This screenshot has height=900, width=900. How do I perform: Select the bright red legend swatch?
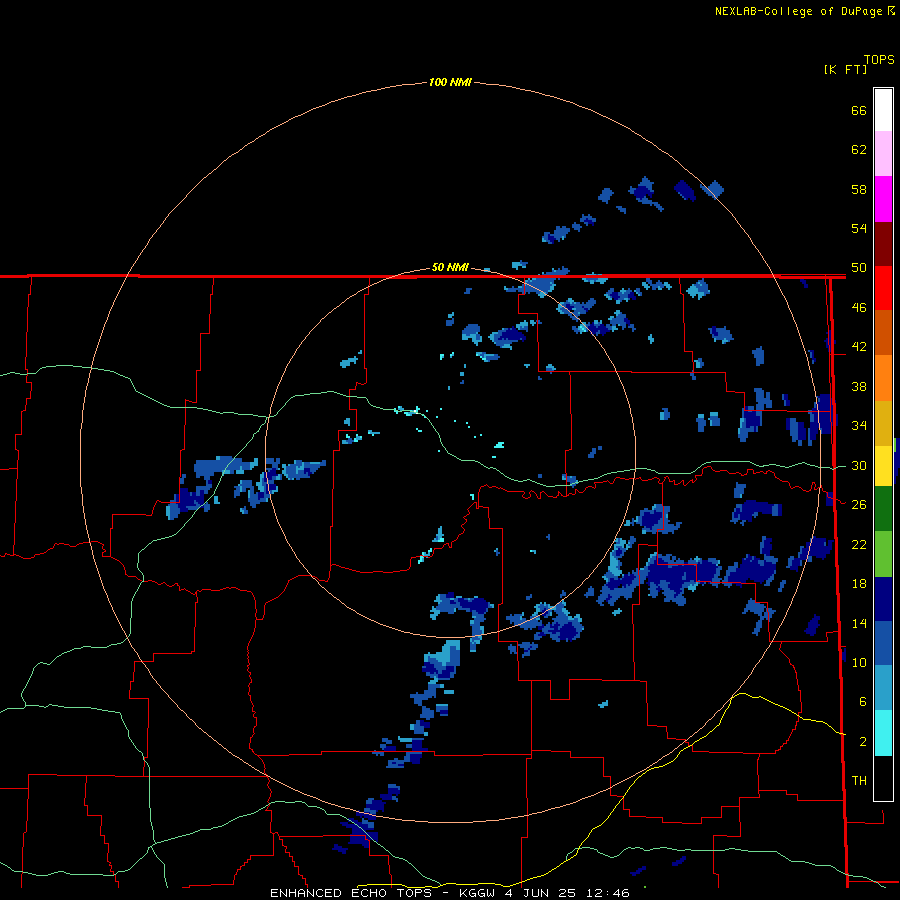[883, 289]
